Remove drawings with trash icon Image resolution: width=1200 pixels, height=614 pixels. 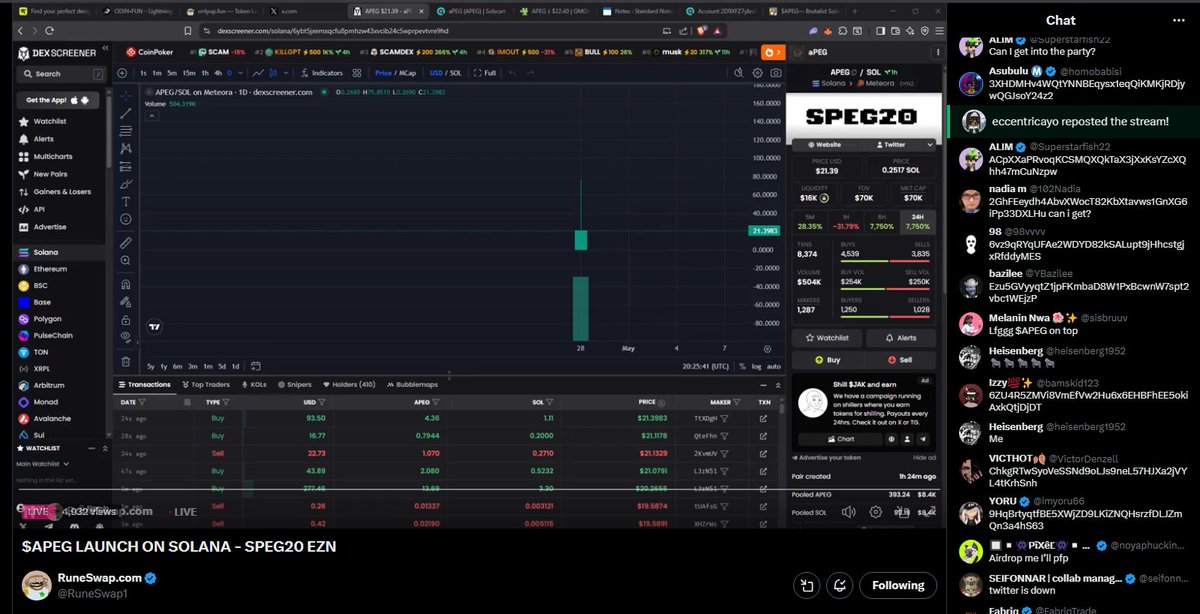(x=125, y=360)
